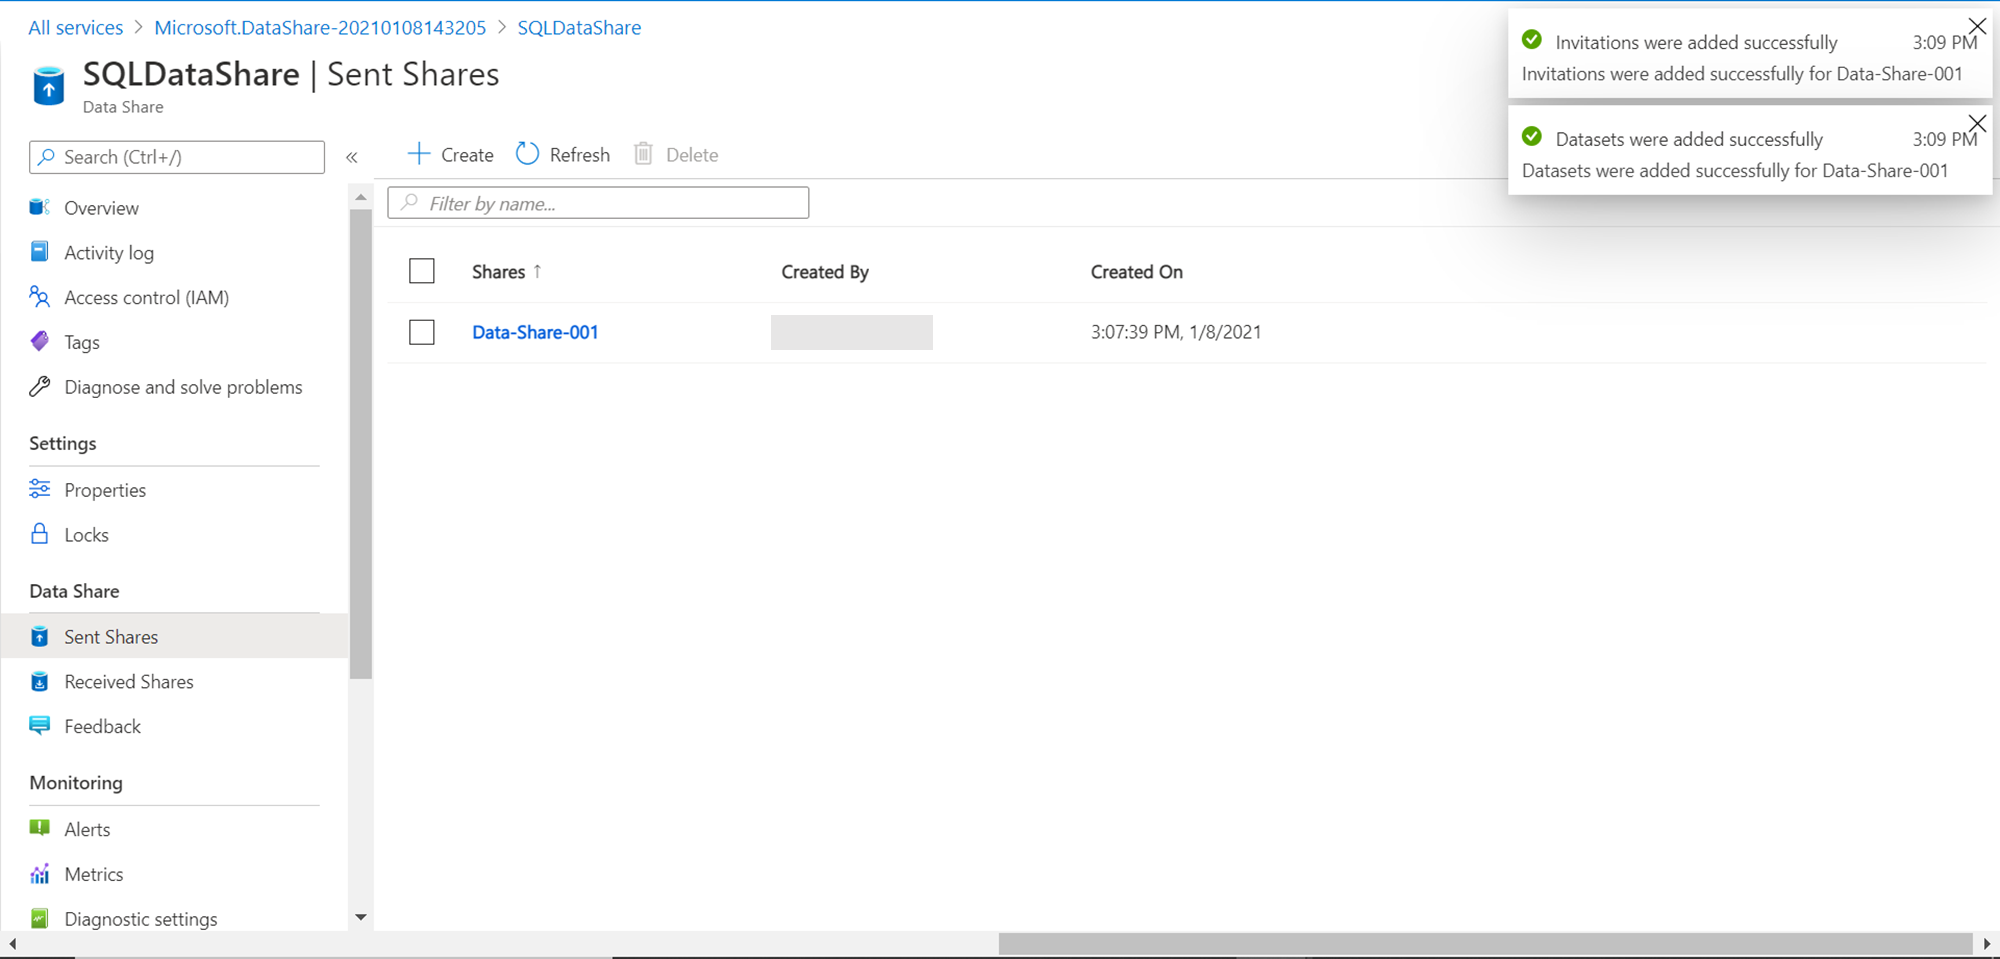Click SQLDataShare breadcrumb link
This screenshot has width=2000, height=959.
pyautogui.click(x=579, y=27)
